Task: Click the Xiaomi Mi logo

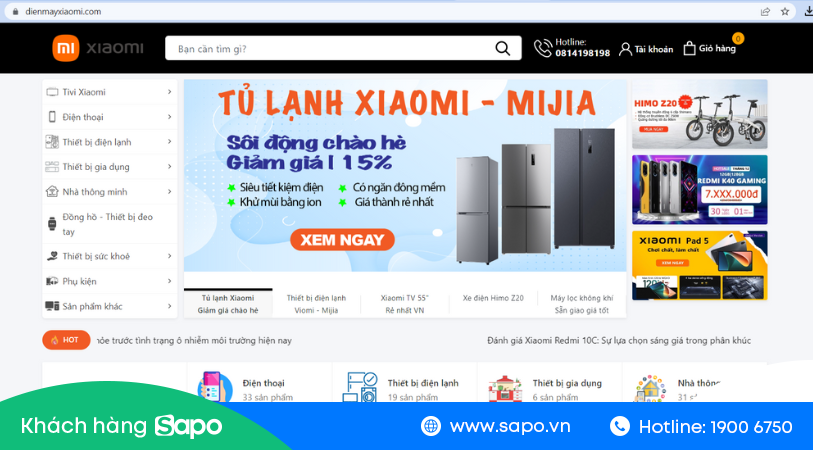Action: click(x=66, y=48)
